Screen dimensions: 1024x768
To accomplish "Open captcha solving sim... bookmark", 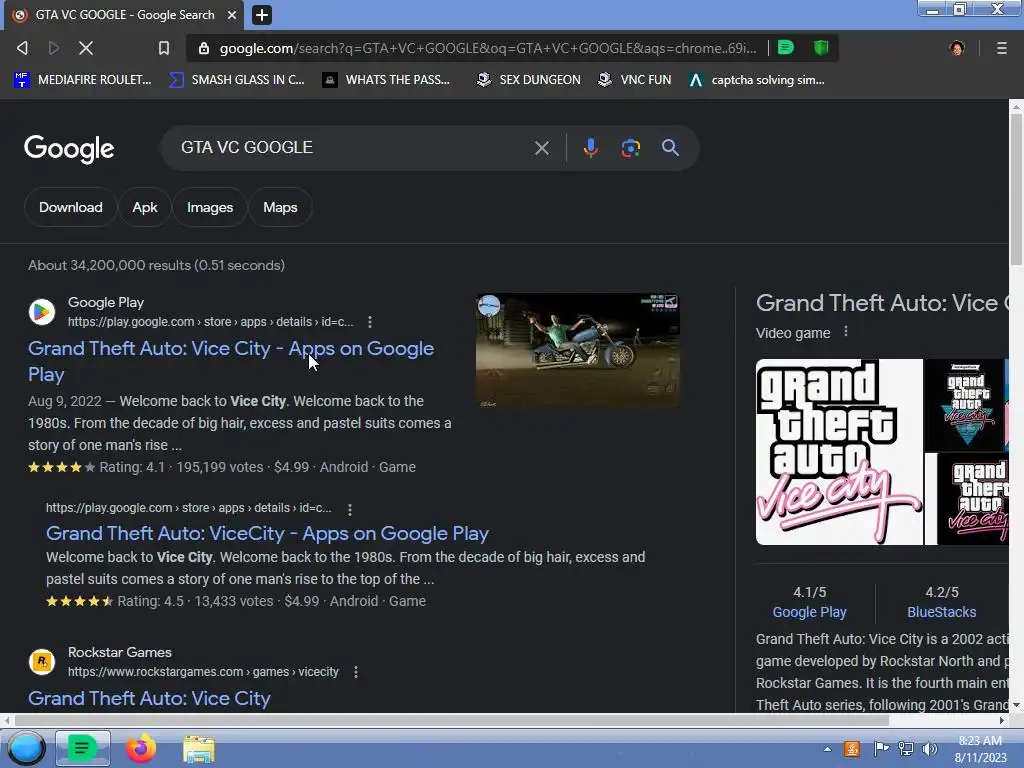I will point(757,80).
